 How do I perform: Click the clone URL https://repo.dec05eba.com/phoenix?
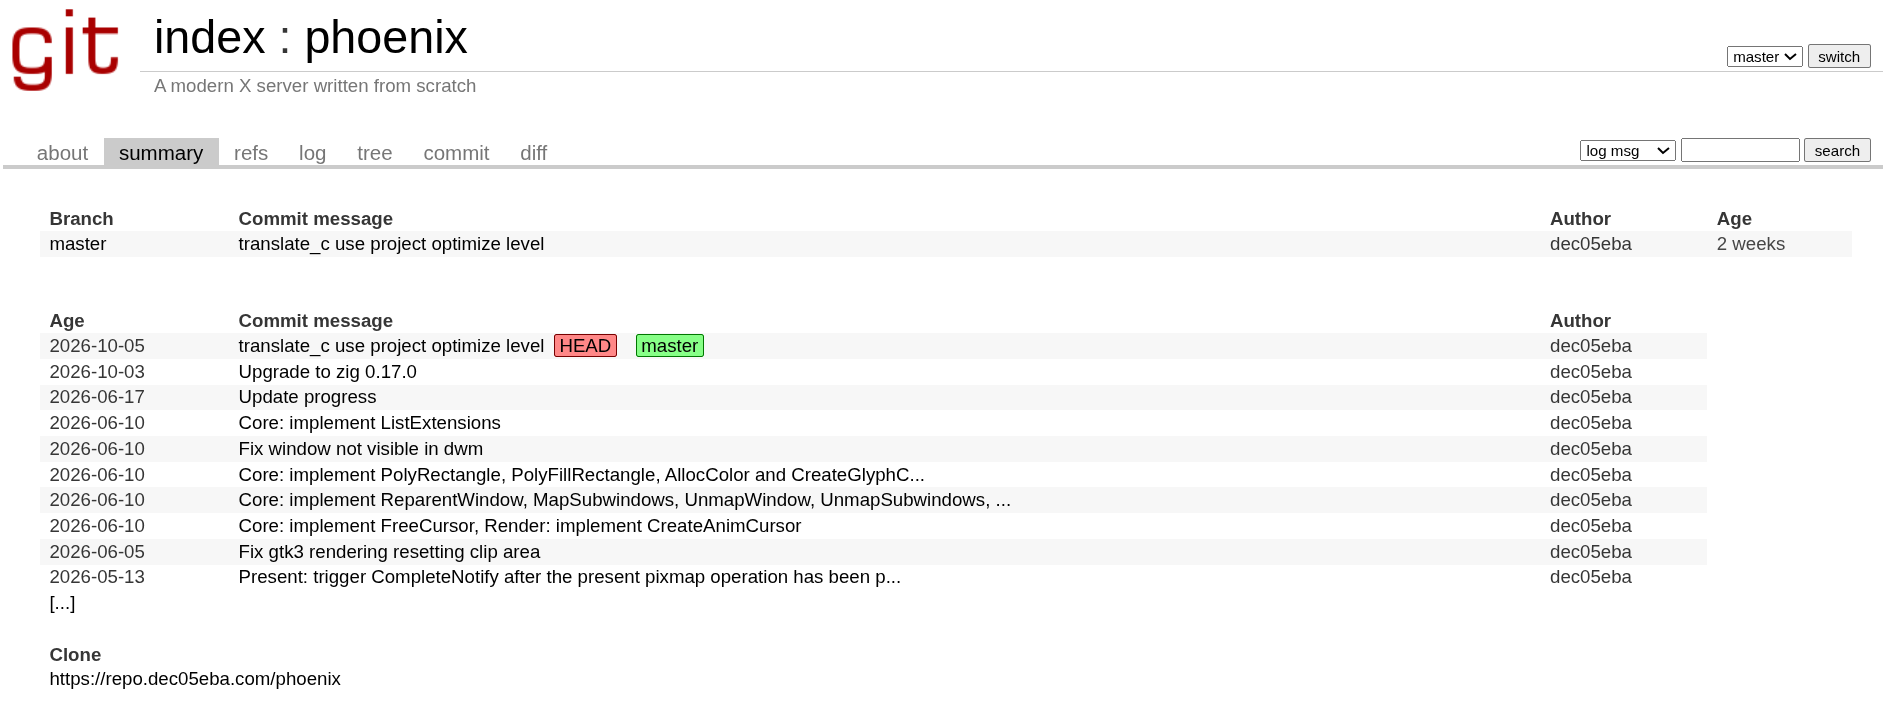195,679
